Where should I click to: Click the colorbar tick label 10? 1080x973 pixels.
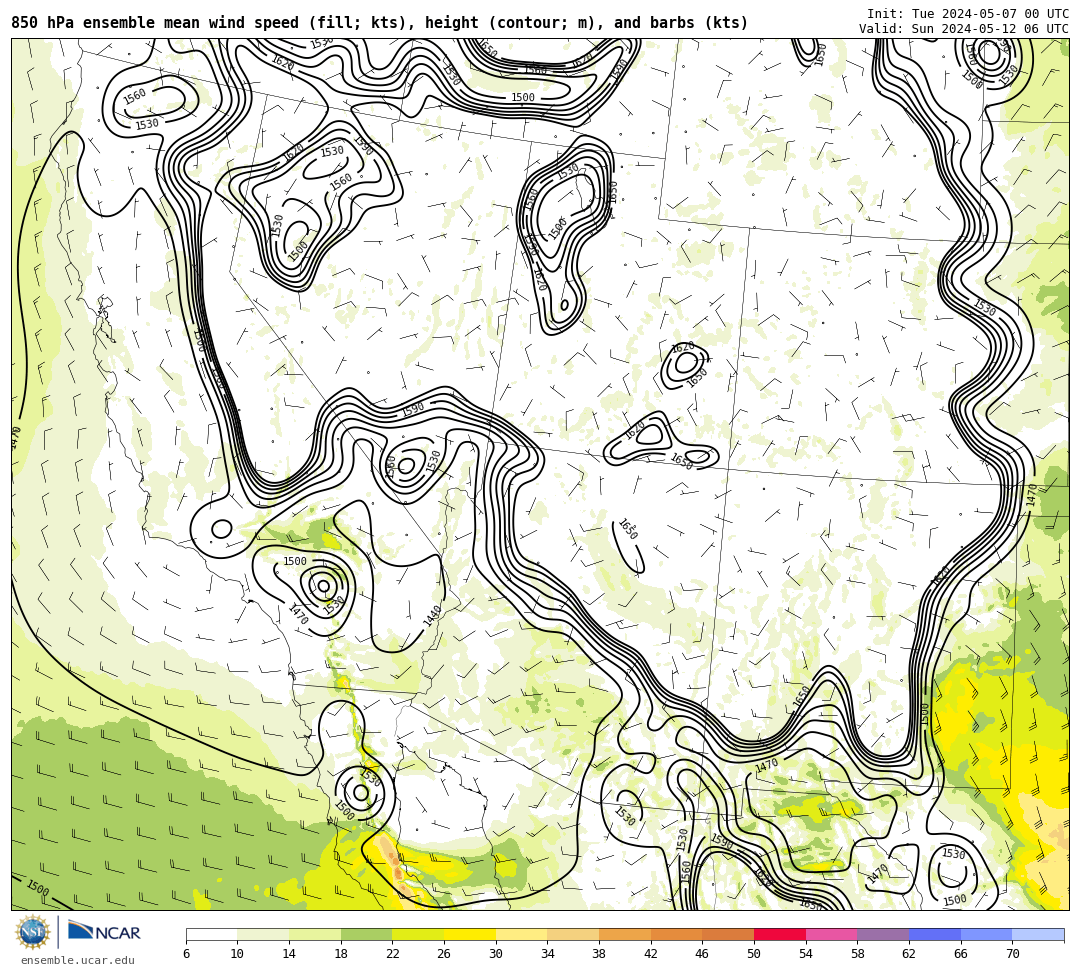[237, 954]
